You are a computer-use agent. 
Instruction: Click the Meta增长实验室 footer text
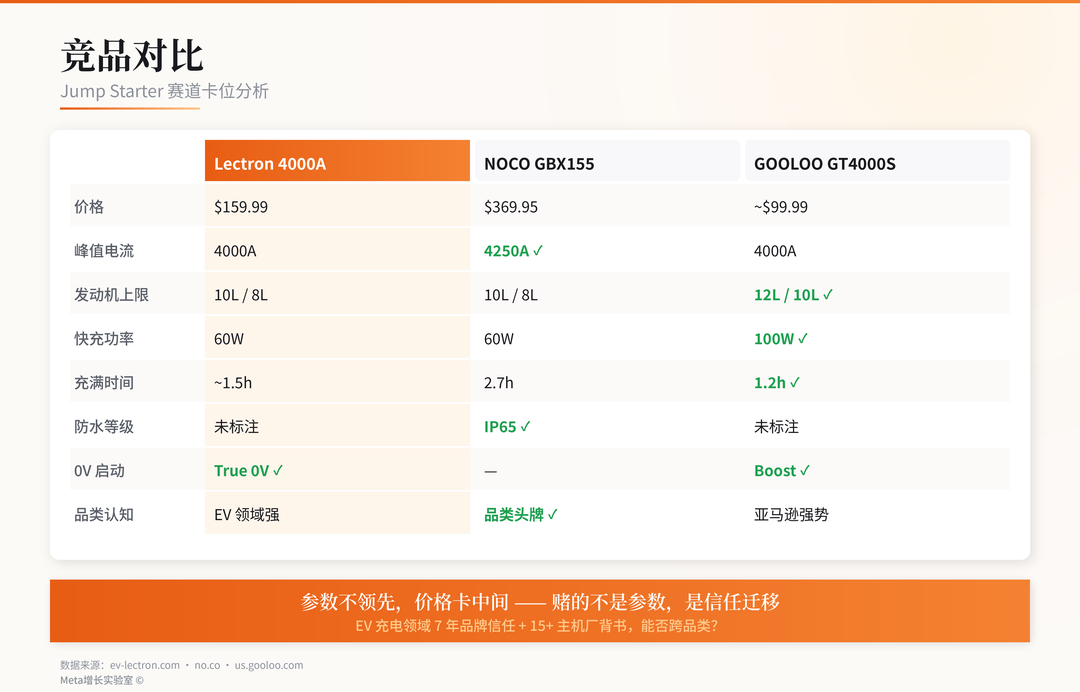click(102, 680)
